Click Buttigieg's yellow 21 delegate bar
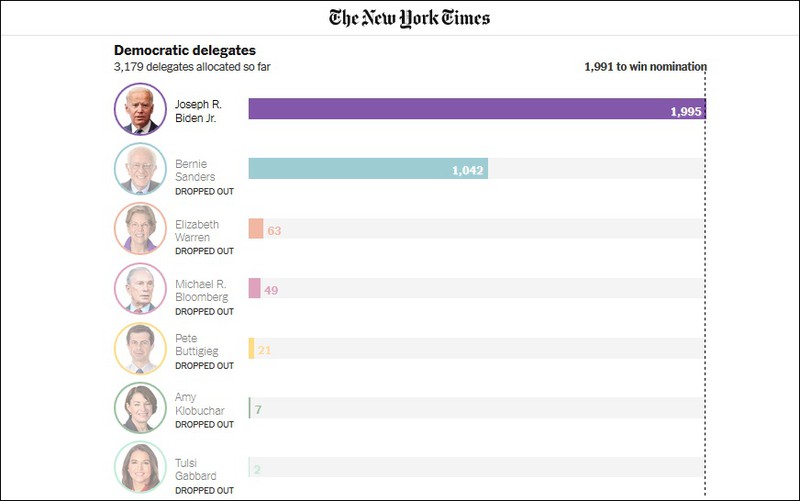The image size is (800, 501). point(251,348)
